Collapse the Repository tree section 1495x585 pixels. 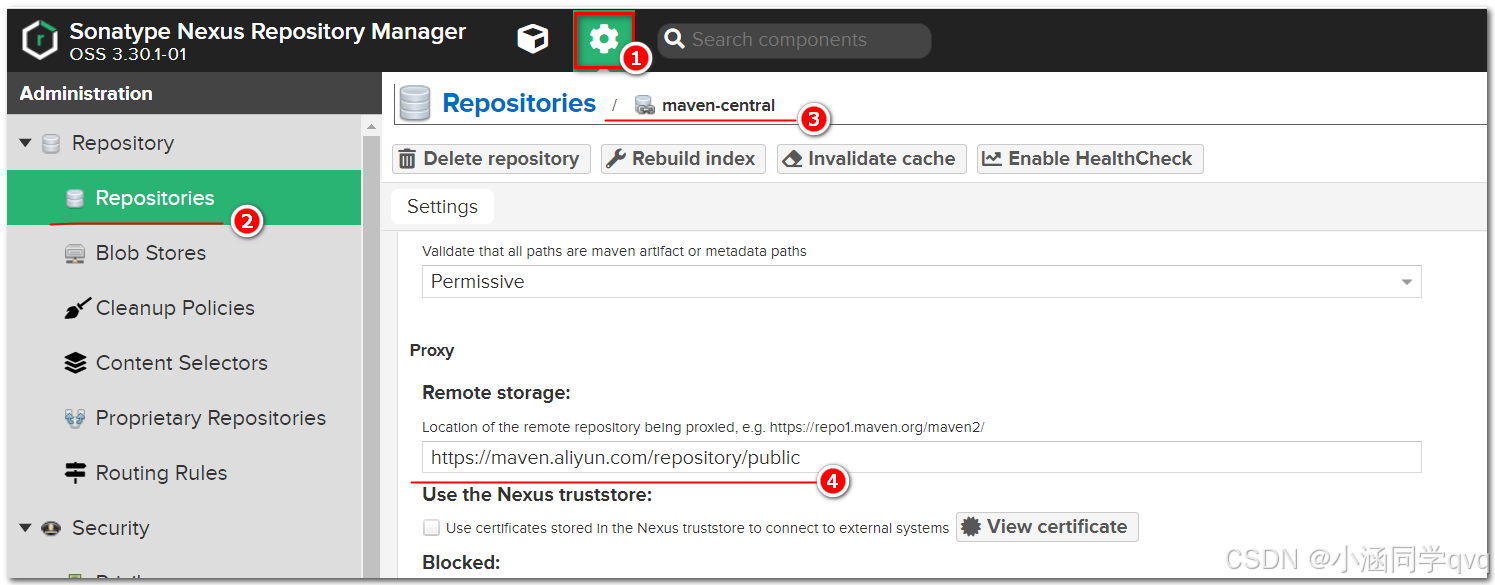click(26, 143)
